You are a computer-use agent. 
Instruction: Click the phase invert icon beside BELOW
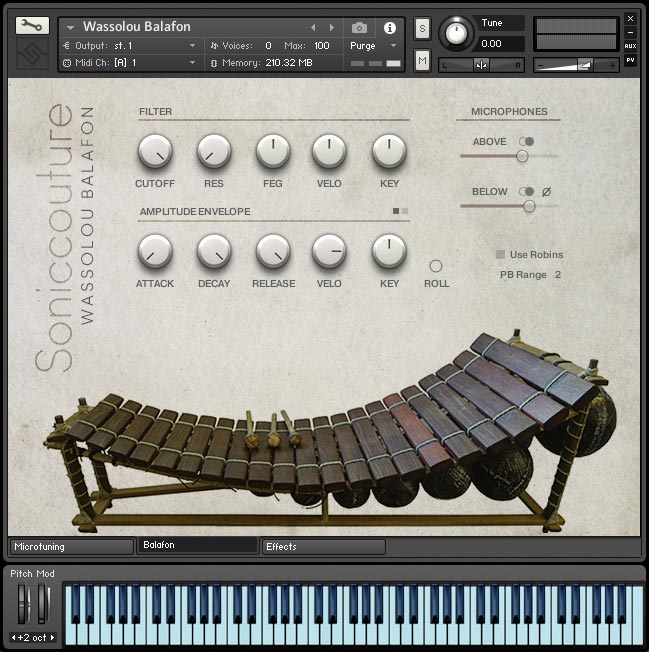[x=546, y=192]
